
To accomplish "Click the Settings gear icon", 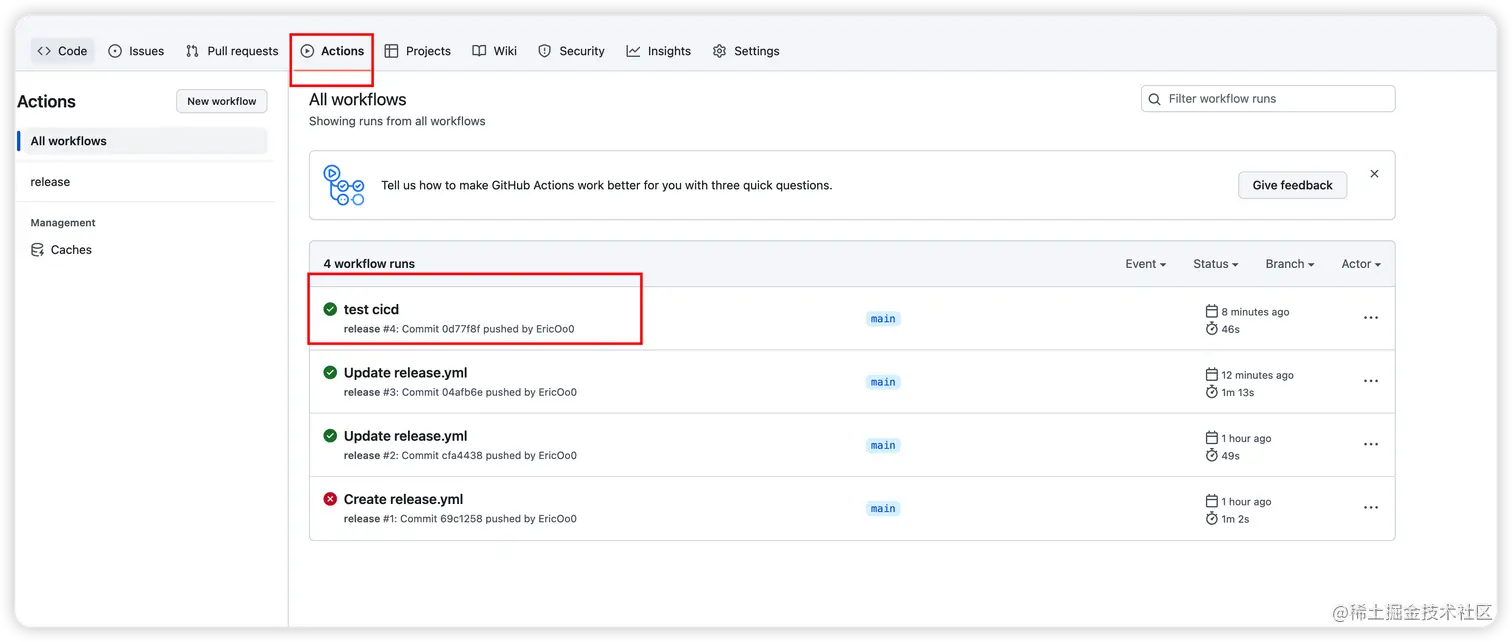I will pos(719,51).
